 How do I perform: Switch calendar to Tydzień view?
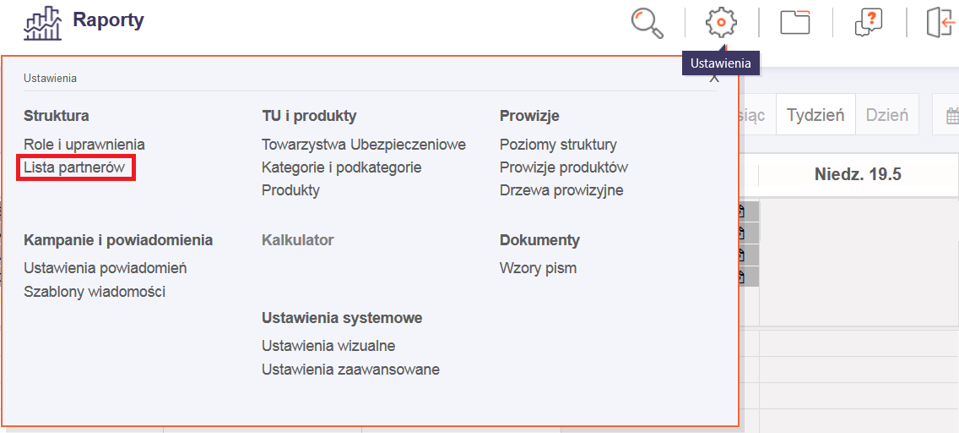(815, 114)
